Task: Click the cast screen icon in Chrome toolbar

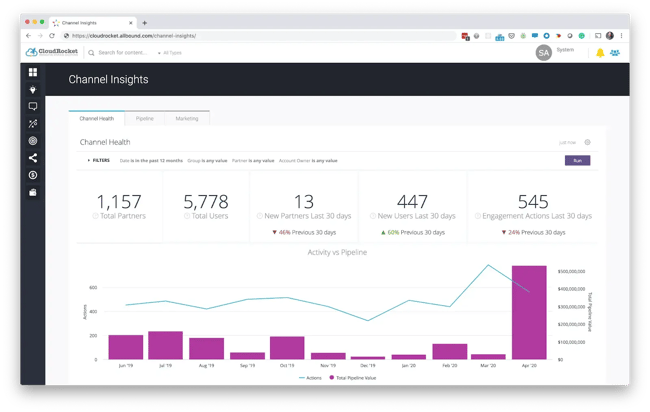Action: [598, 36]
